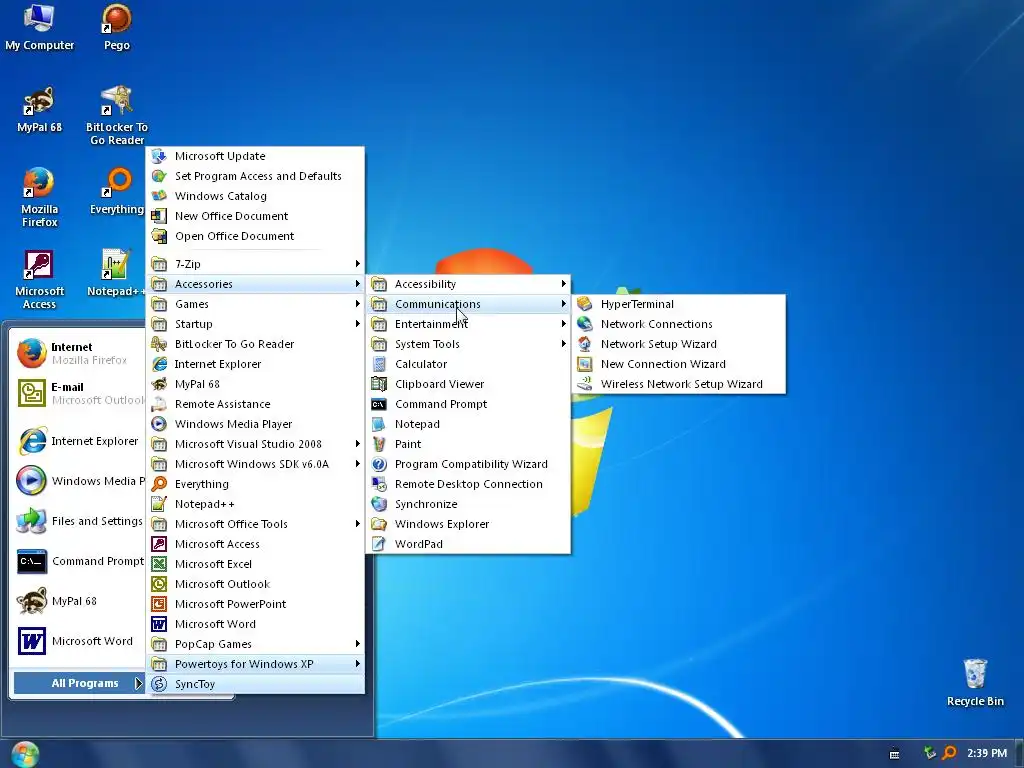Viewport: 1024px width, 768px height.
Task: Open Windows Catalog
Action: tap(255, 196)
